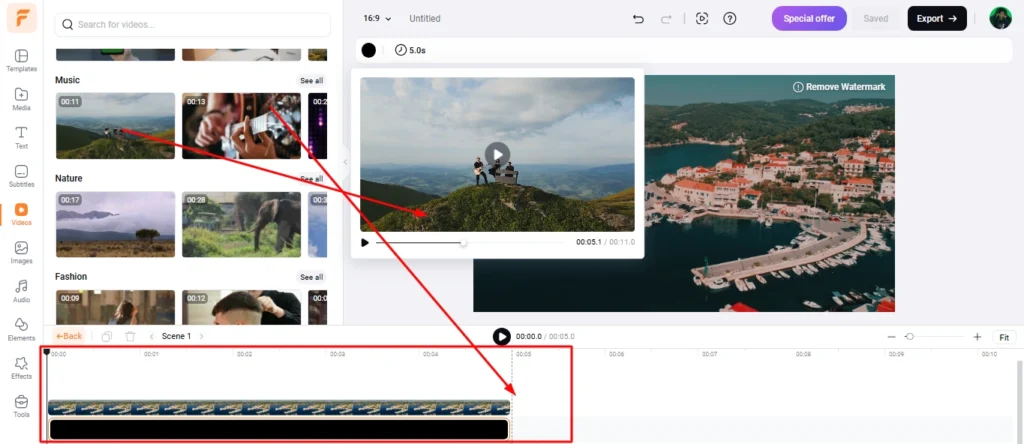Click the FlexClip logo icon
Image resolution: width=1024 pixels, height=444 pixels.
click(x=22, y=18)
